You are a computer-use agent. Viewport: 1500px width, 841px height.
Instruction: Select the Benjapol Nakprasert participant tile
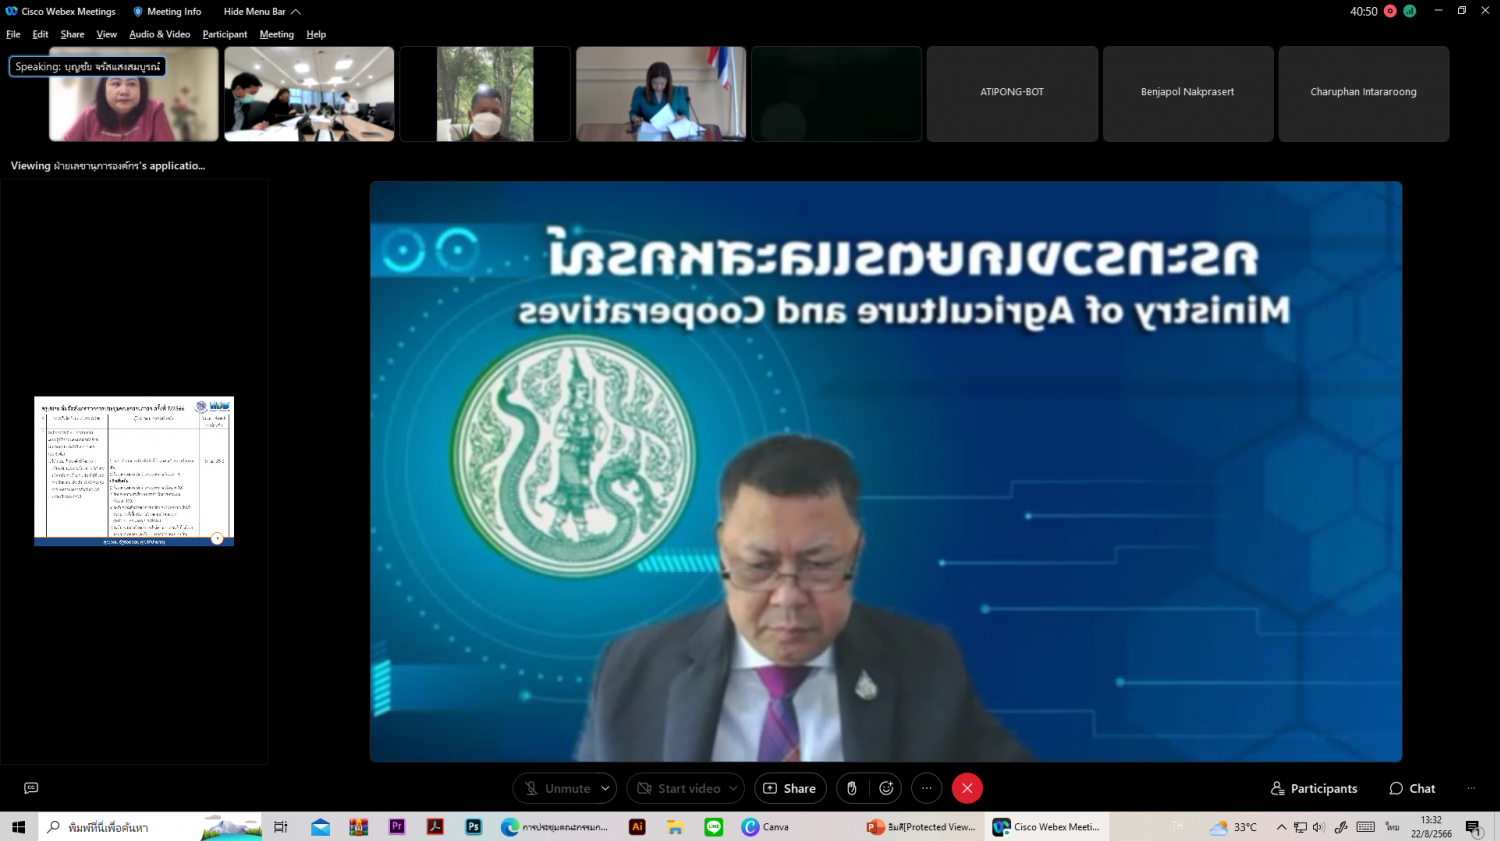point(1188,94)
